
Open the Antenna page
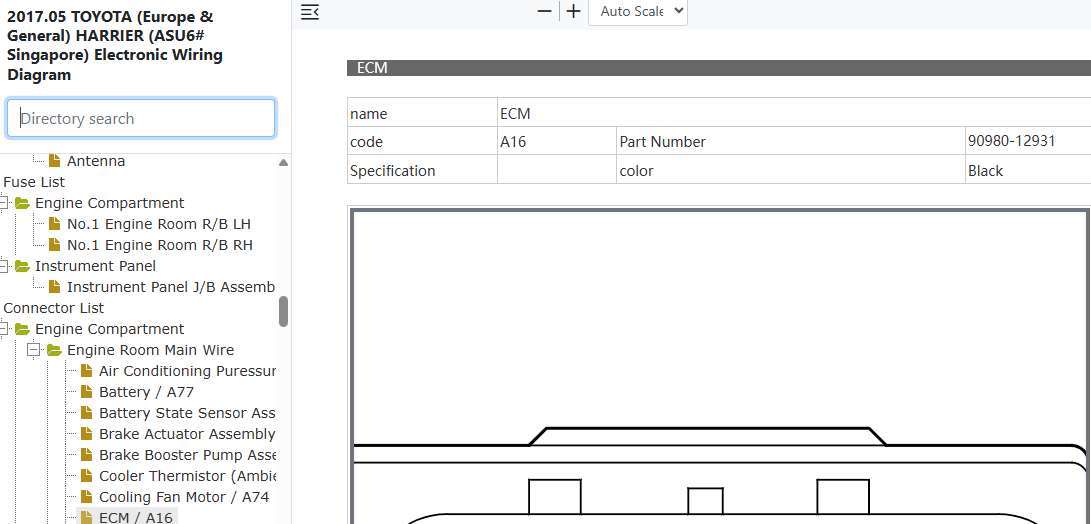tap(96, 161)
